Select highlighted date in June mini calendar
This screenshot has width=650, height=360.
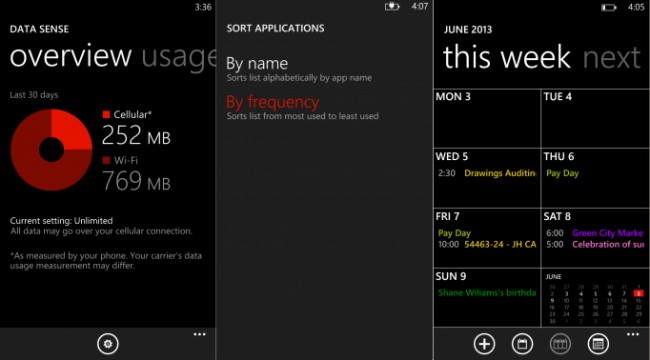(638, 294)
